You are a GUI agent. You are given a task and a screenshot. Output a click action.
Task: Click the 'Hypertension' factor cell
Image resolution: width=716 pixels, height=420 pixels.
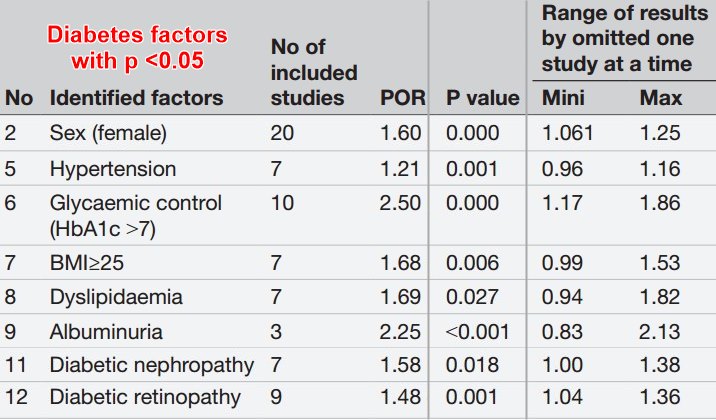point(112,168)
